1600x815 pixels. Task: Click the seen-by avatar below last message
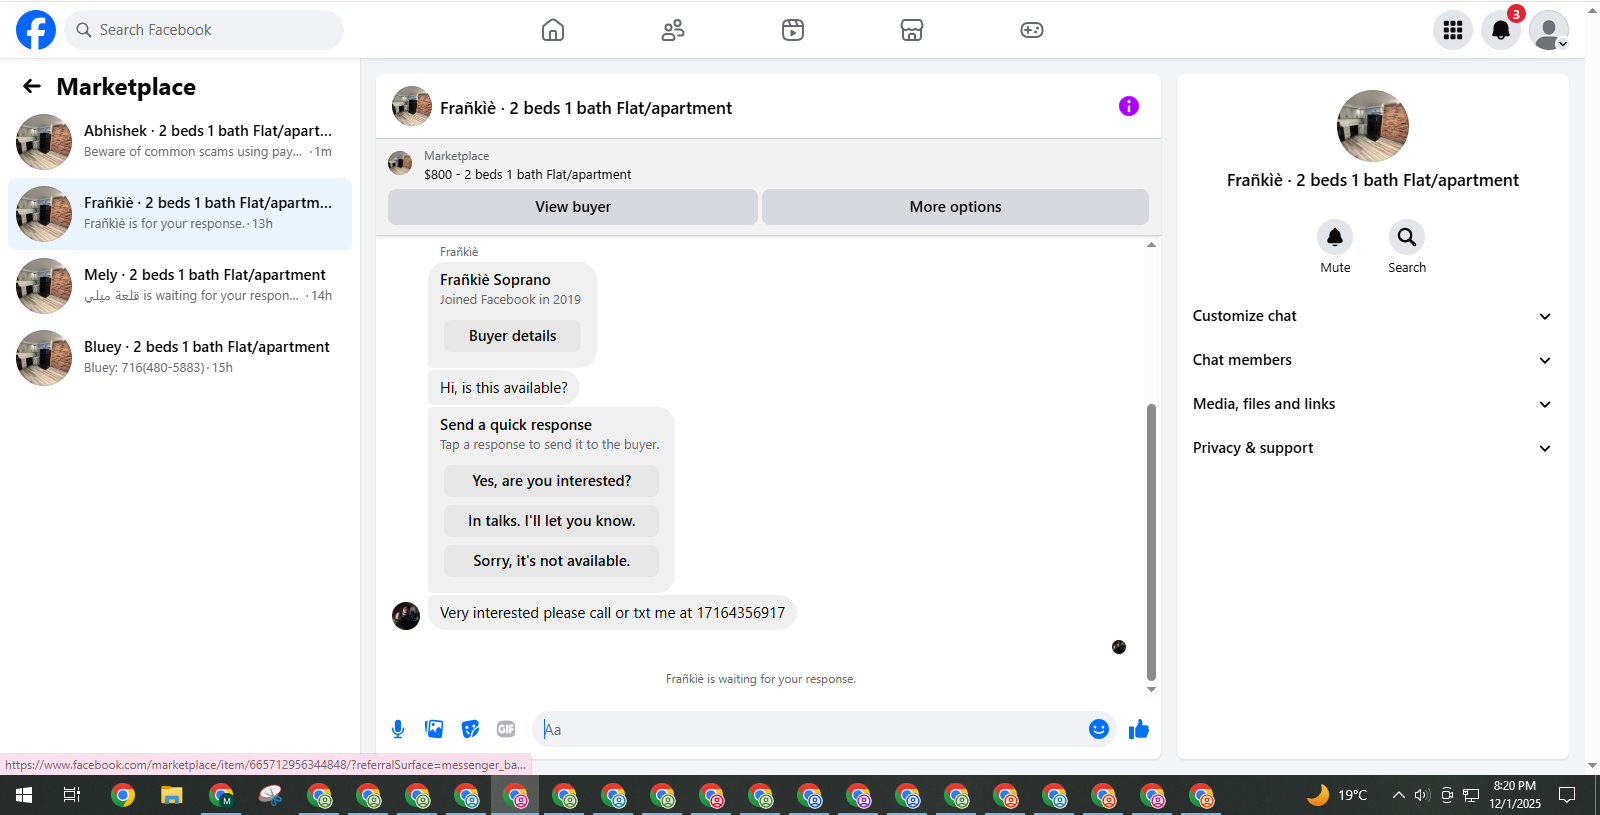(x=1119, y=647)
